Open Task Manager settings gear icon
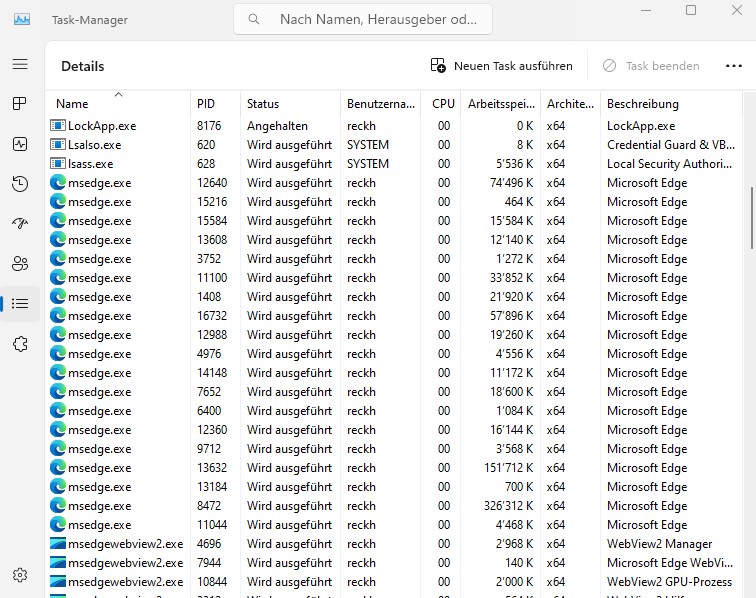 pyautogui.click(x=20, y=575)
